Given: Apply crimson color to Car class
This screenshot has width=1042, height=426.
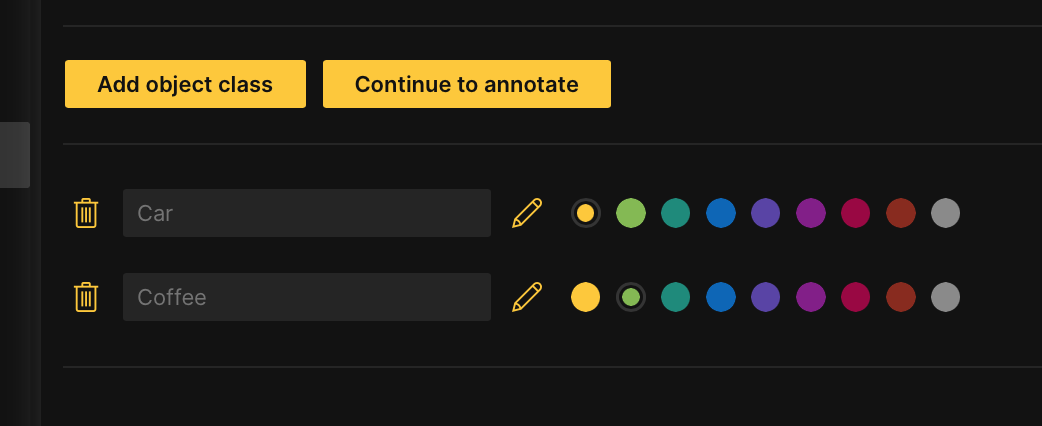Looking at the screenshot, I should 856,213.
